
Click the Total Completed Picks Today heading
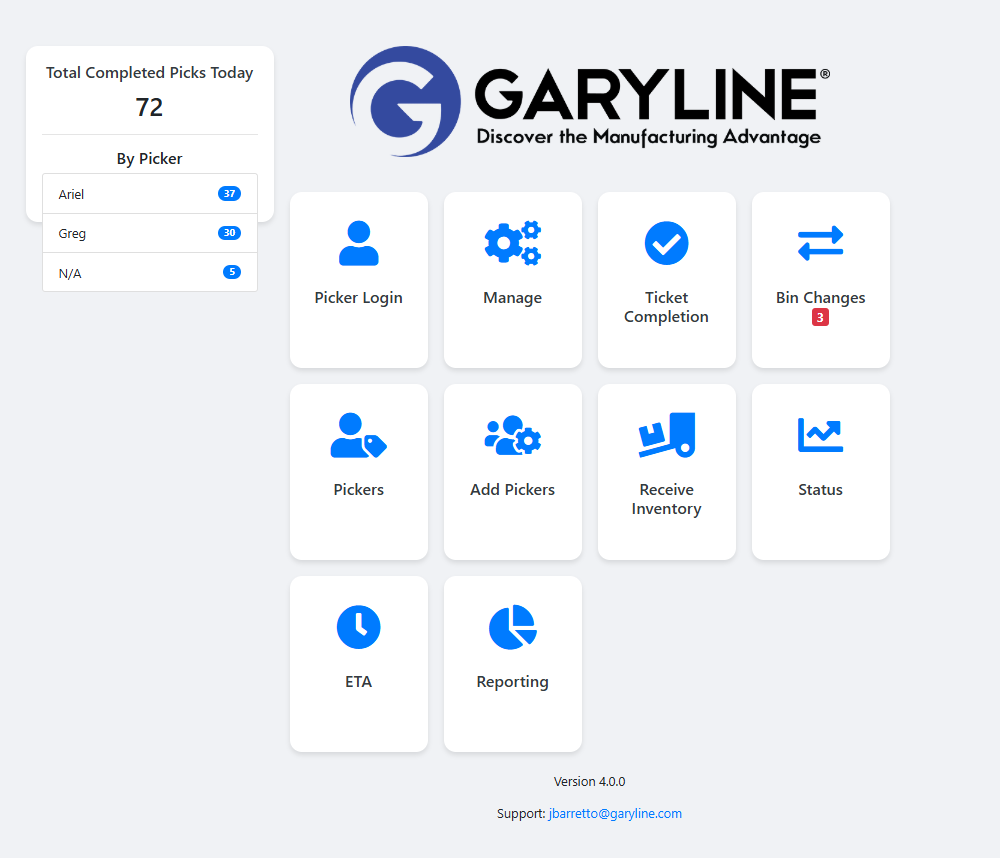point(149,73)
